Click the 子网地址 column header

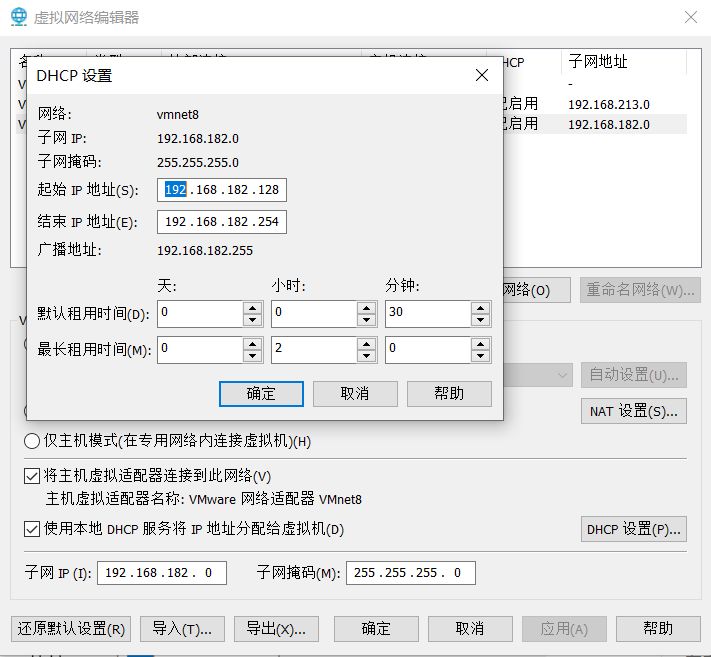tap(623, 62)
